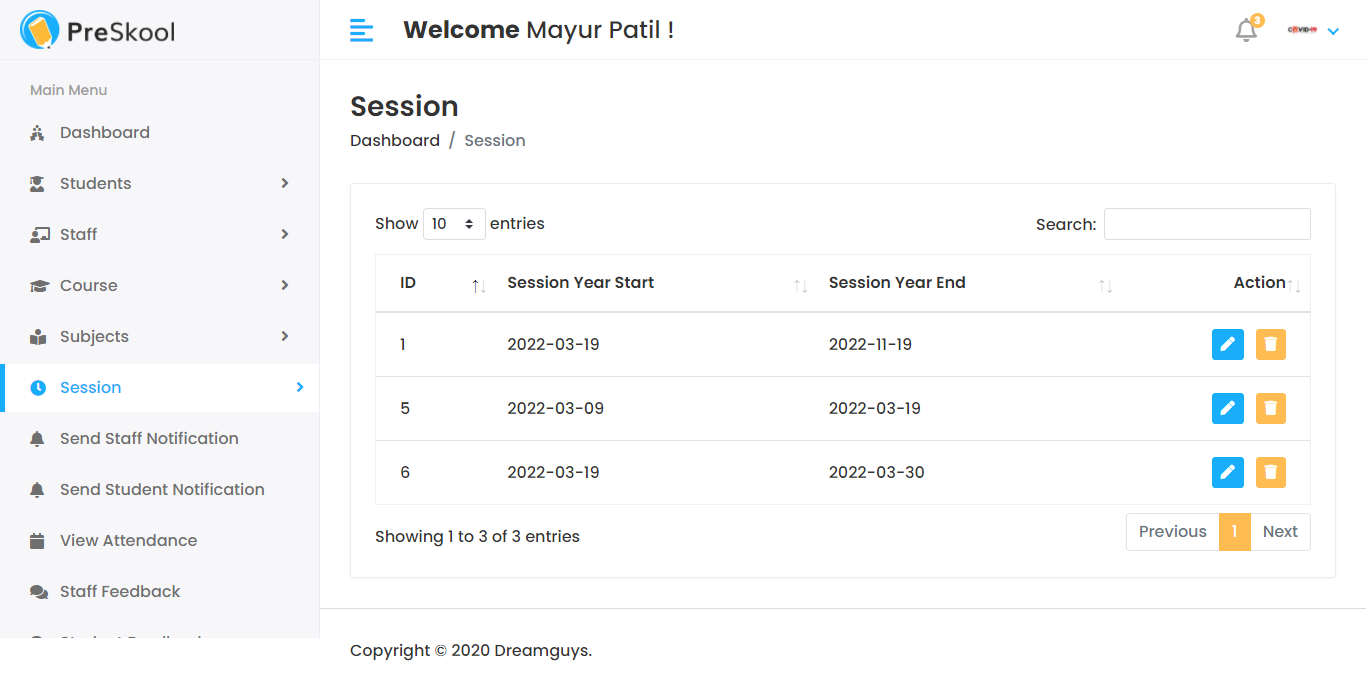1366x693 pixels.
Task: Toggle sort on Session Year End column
Action: (x=1105, y=287)
